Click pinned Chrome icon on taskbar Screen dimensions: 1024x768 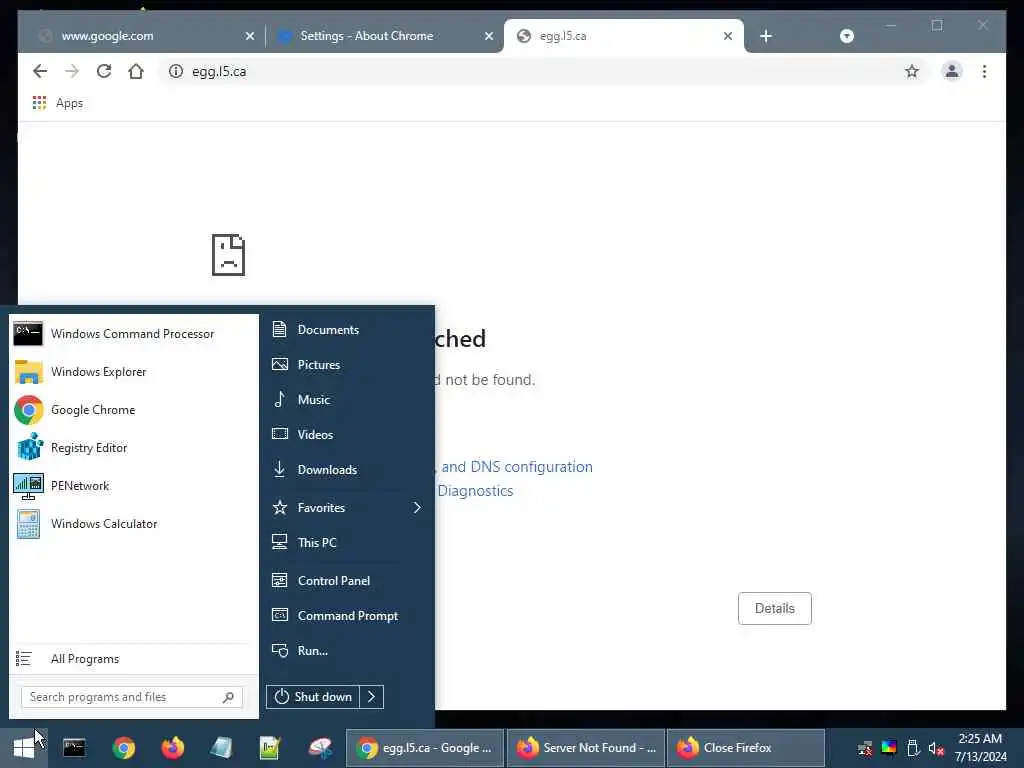[123, 748]
